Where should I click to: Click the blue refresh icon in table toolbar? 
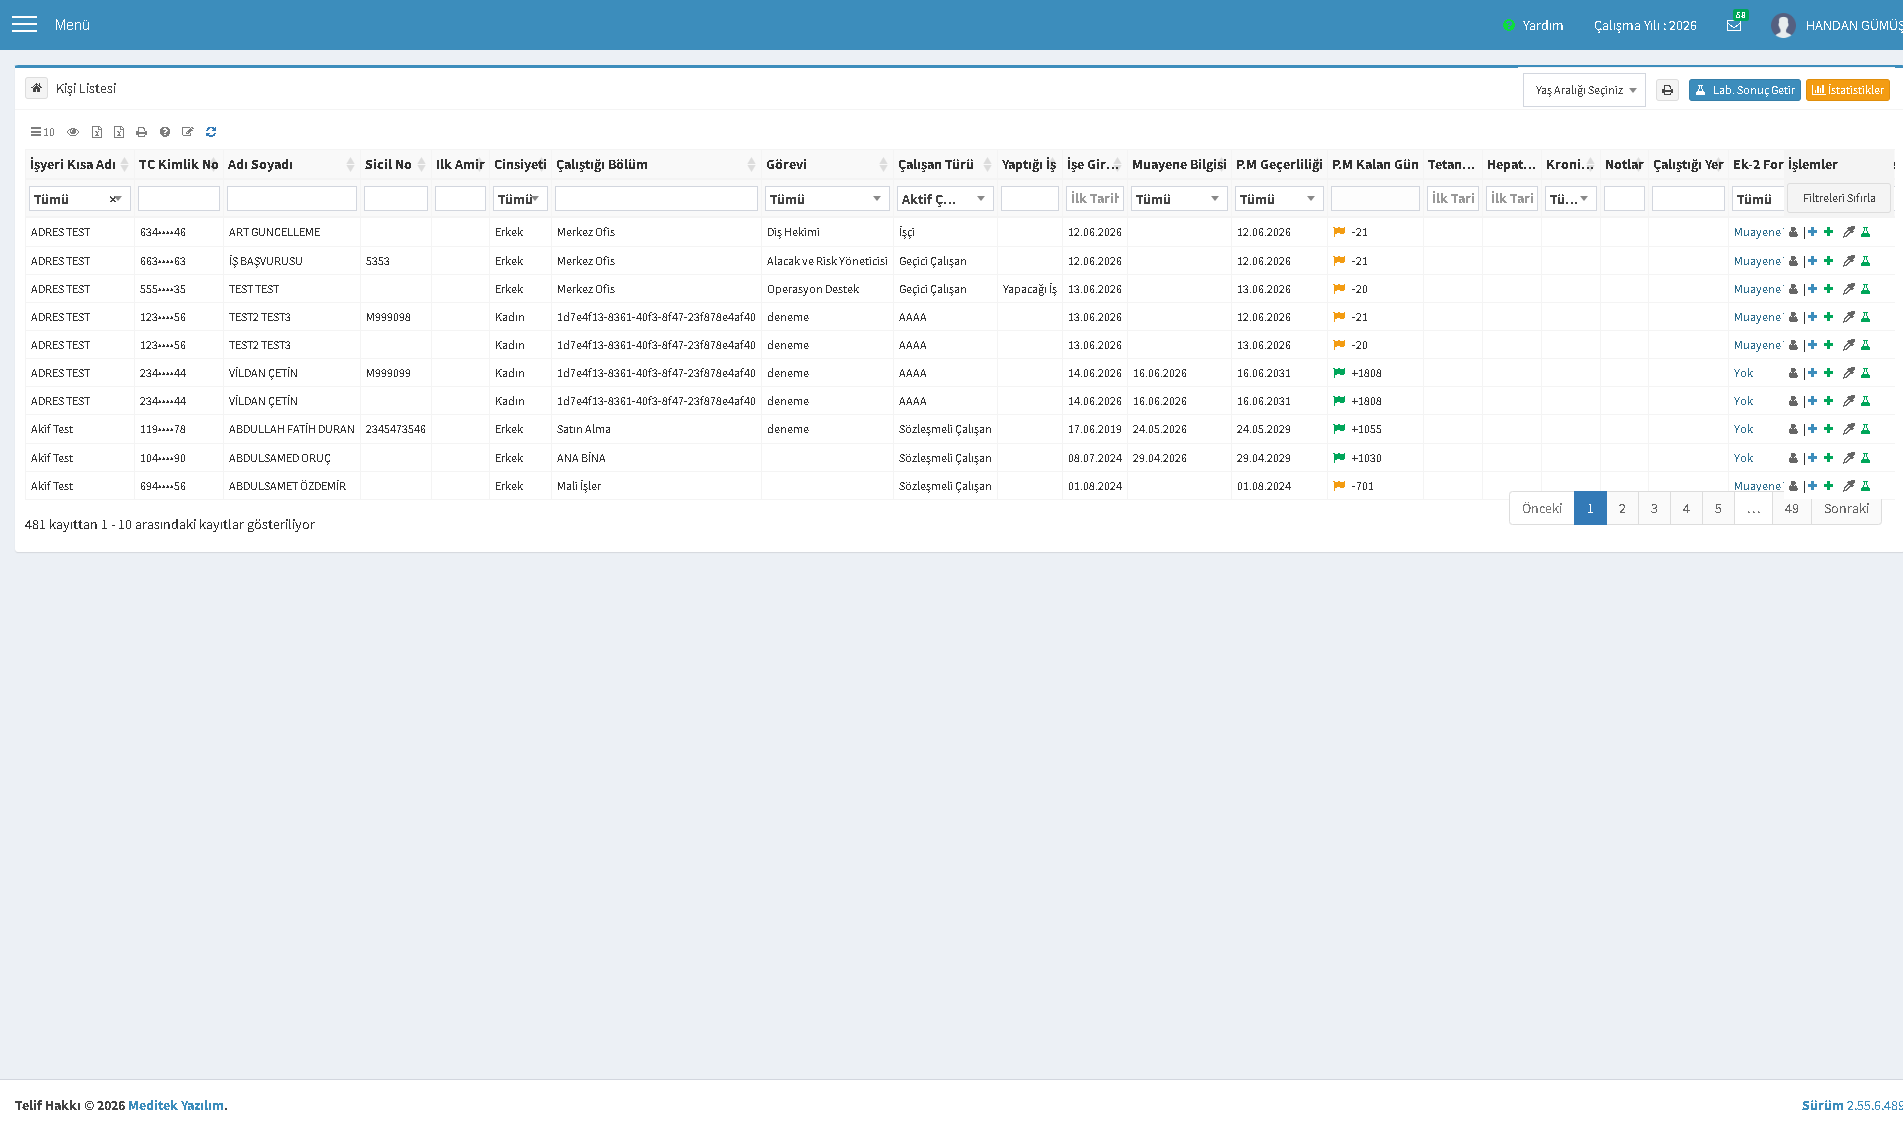[211, 132]
